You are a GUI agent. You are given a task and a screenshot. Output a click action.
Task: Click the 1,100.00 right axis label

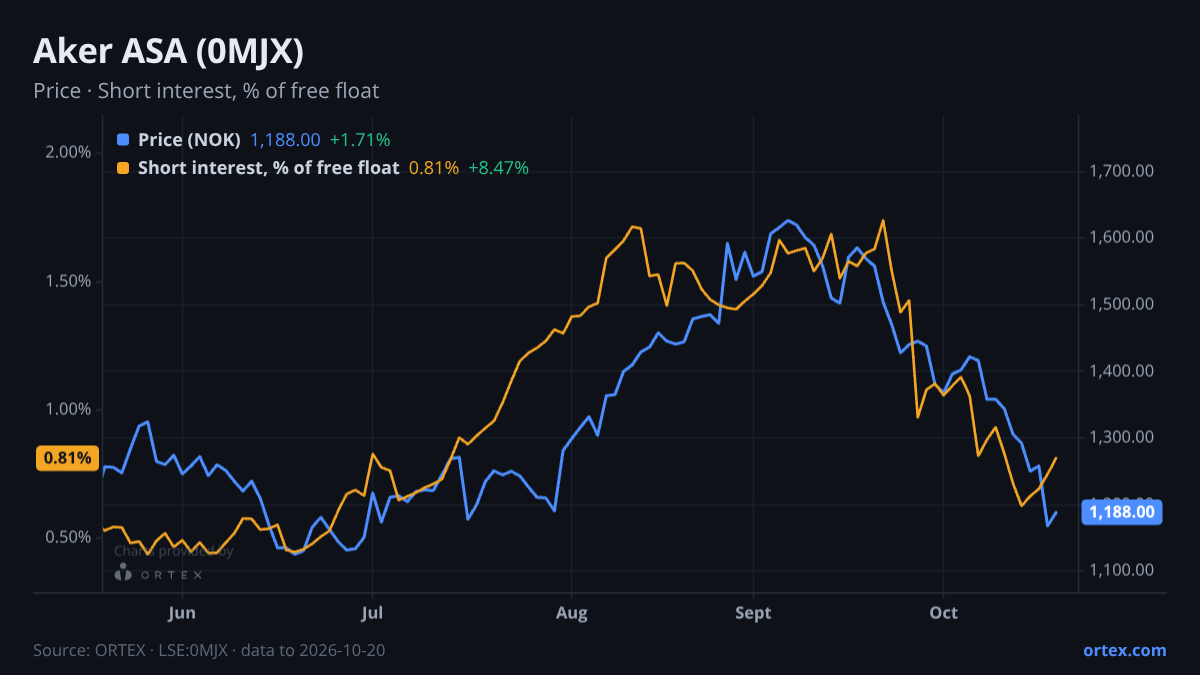click(1121, 570)
